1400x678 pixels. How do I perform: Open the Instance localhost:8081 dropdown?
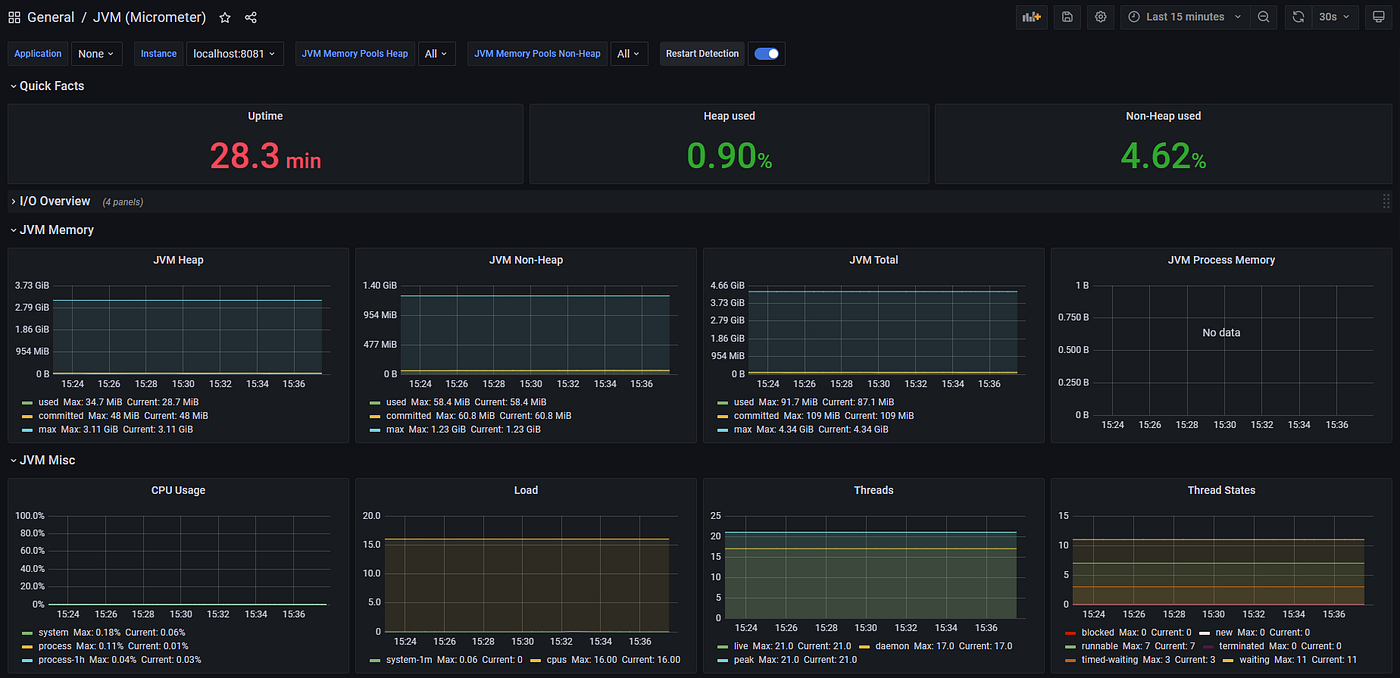click(235, 54)
